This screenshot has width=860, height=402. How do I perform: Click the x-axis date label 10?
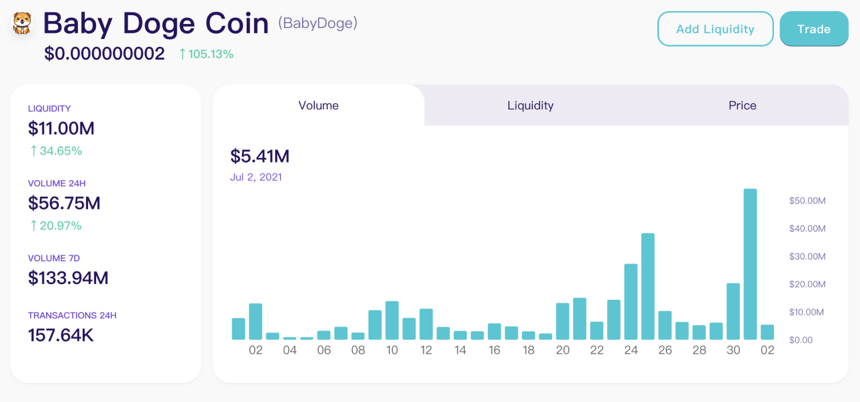[392, 350]
